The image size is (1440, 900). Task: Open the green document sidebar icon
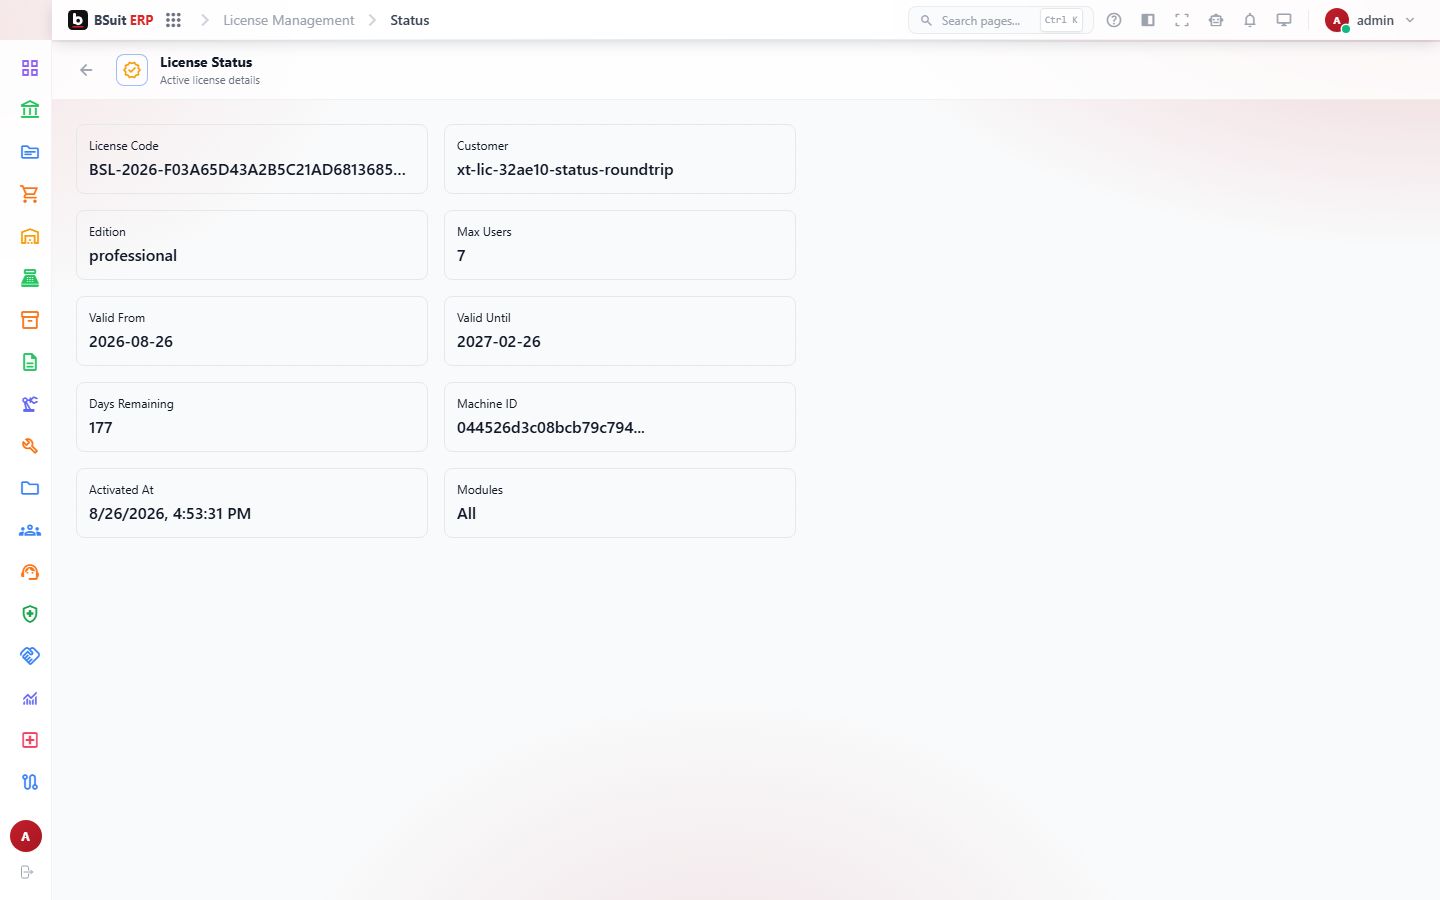(30, 362)
